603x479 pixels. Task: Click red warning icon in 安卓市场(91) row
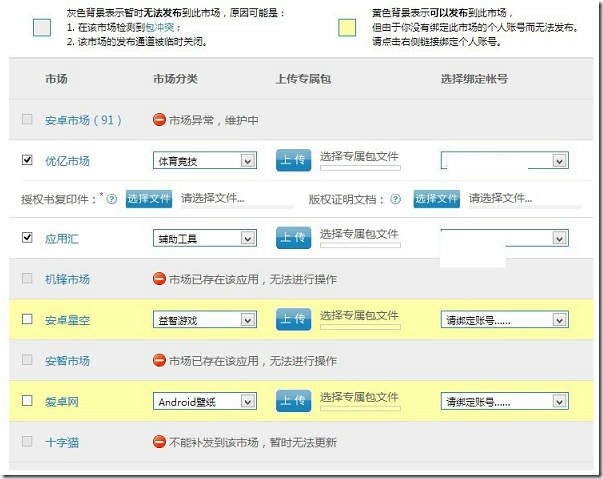pos(159,120)
